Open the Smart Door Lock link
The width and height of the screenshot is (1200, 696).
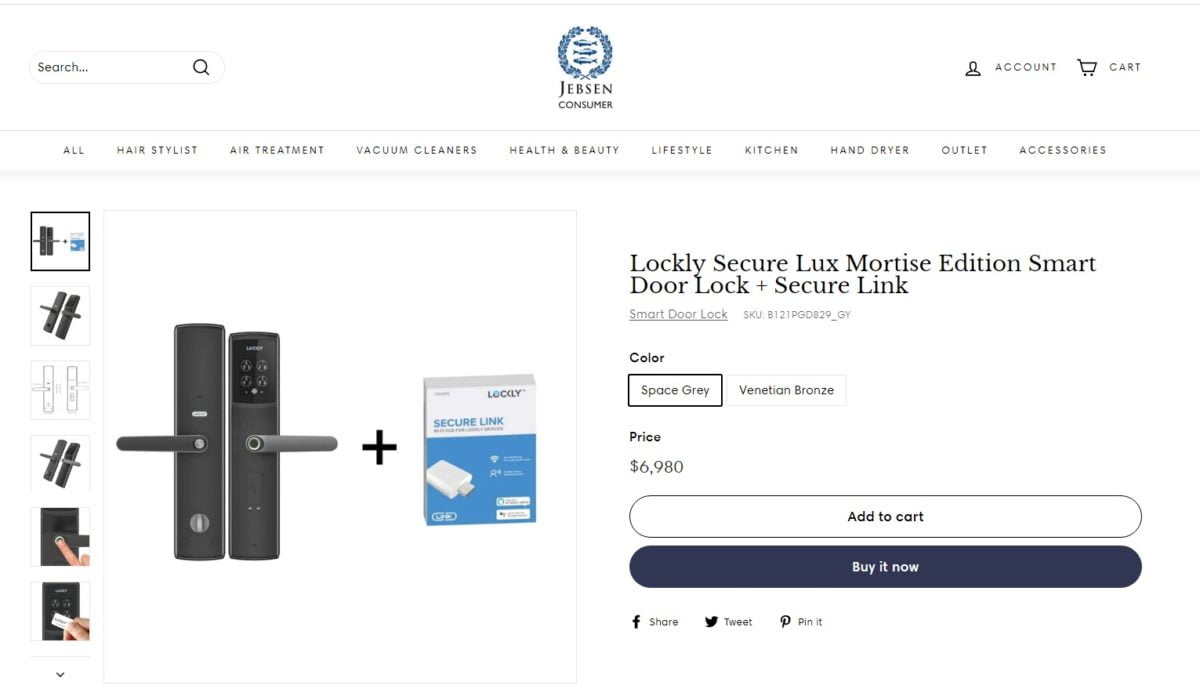678,314
